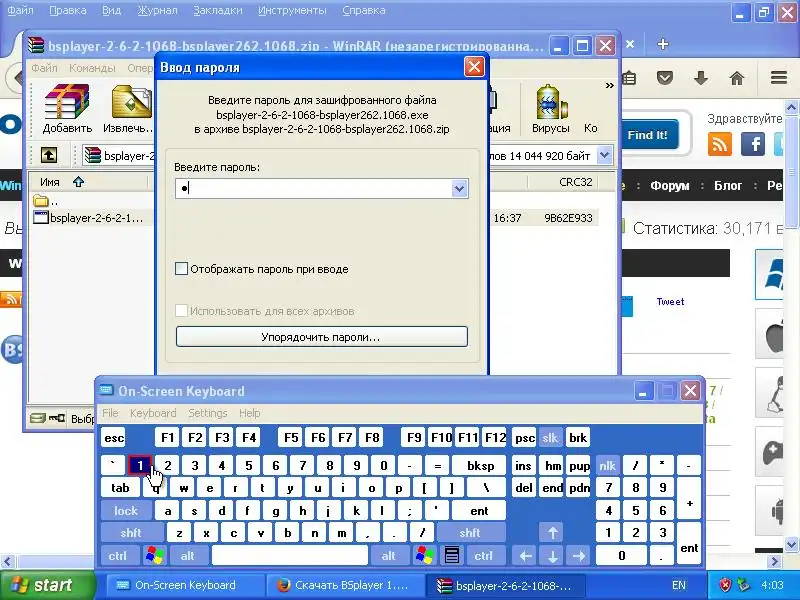Click the down arrow key

pos(552,556)
